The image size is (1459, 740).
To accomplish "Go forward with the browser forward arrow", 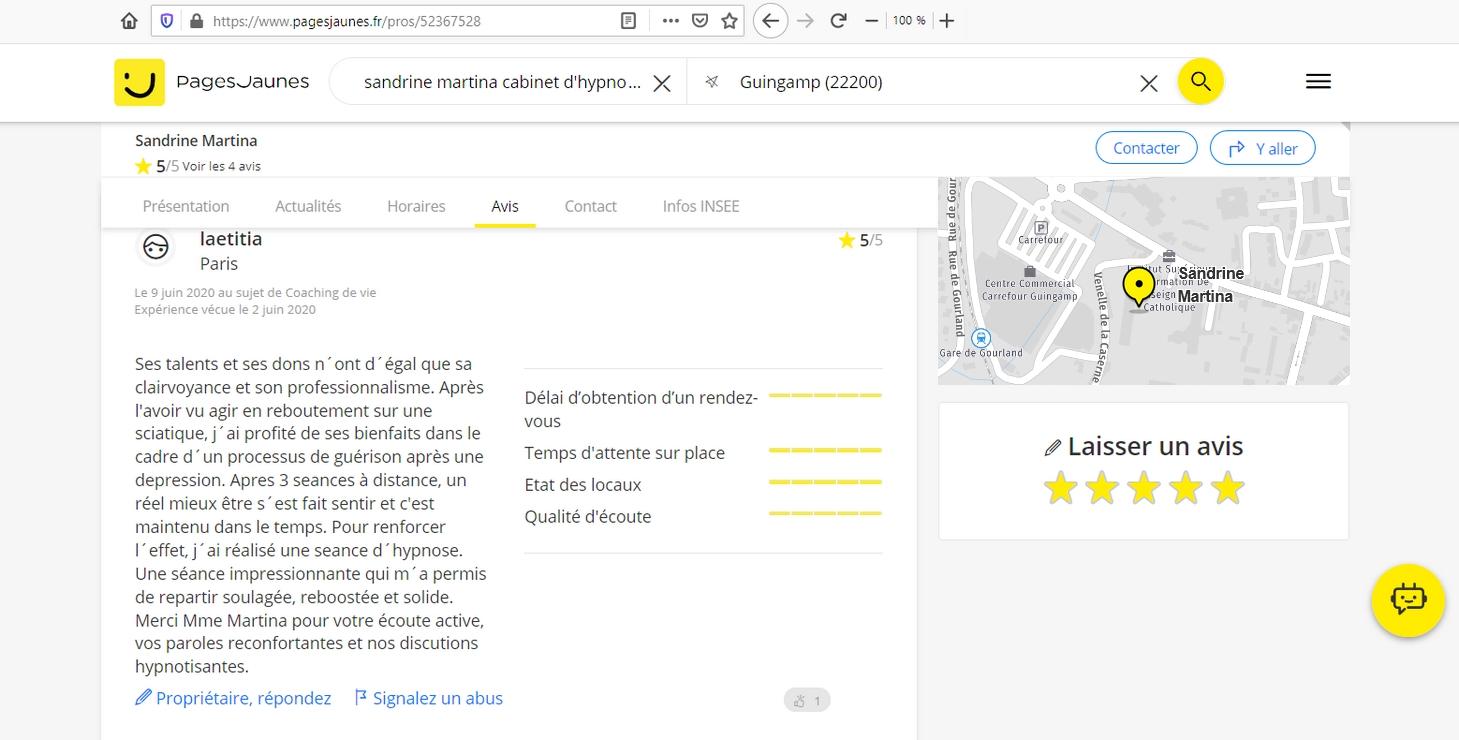I will point(805,21).
